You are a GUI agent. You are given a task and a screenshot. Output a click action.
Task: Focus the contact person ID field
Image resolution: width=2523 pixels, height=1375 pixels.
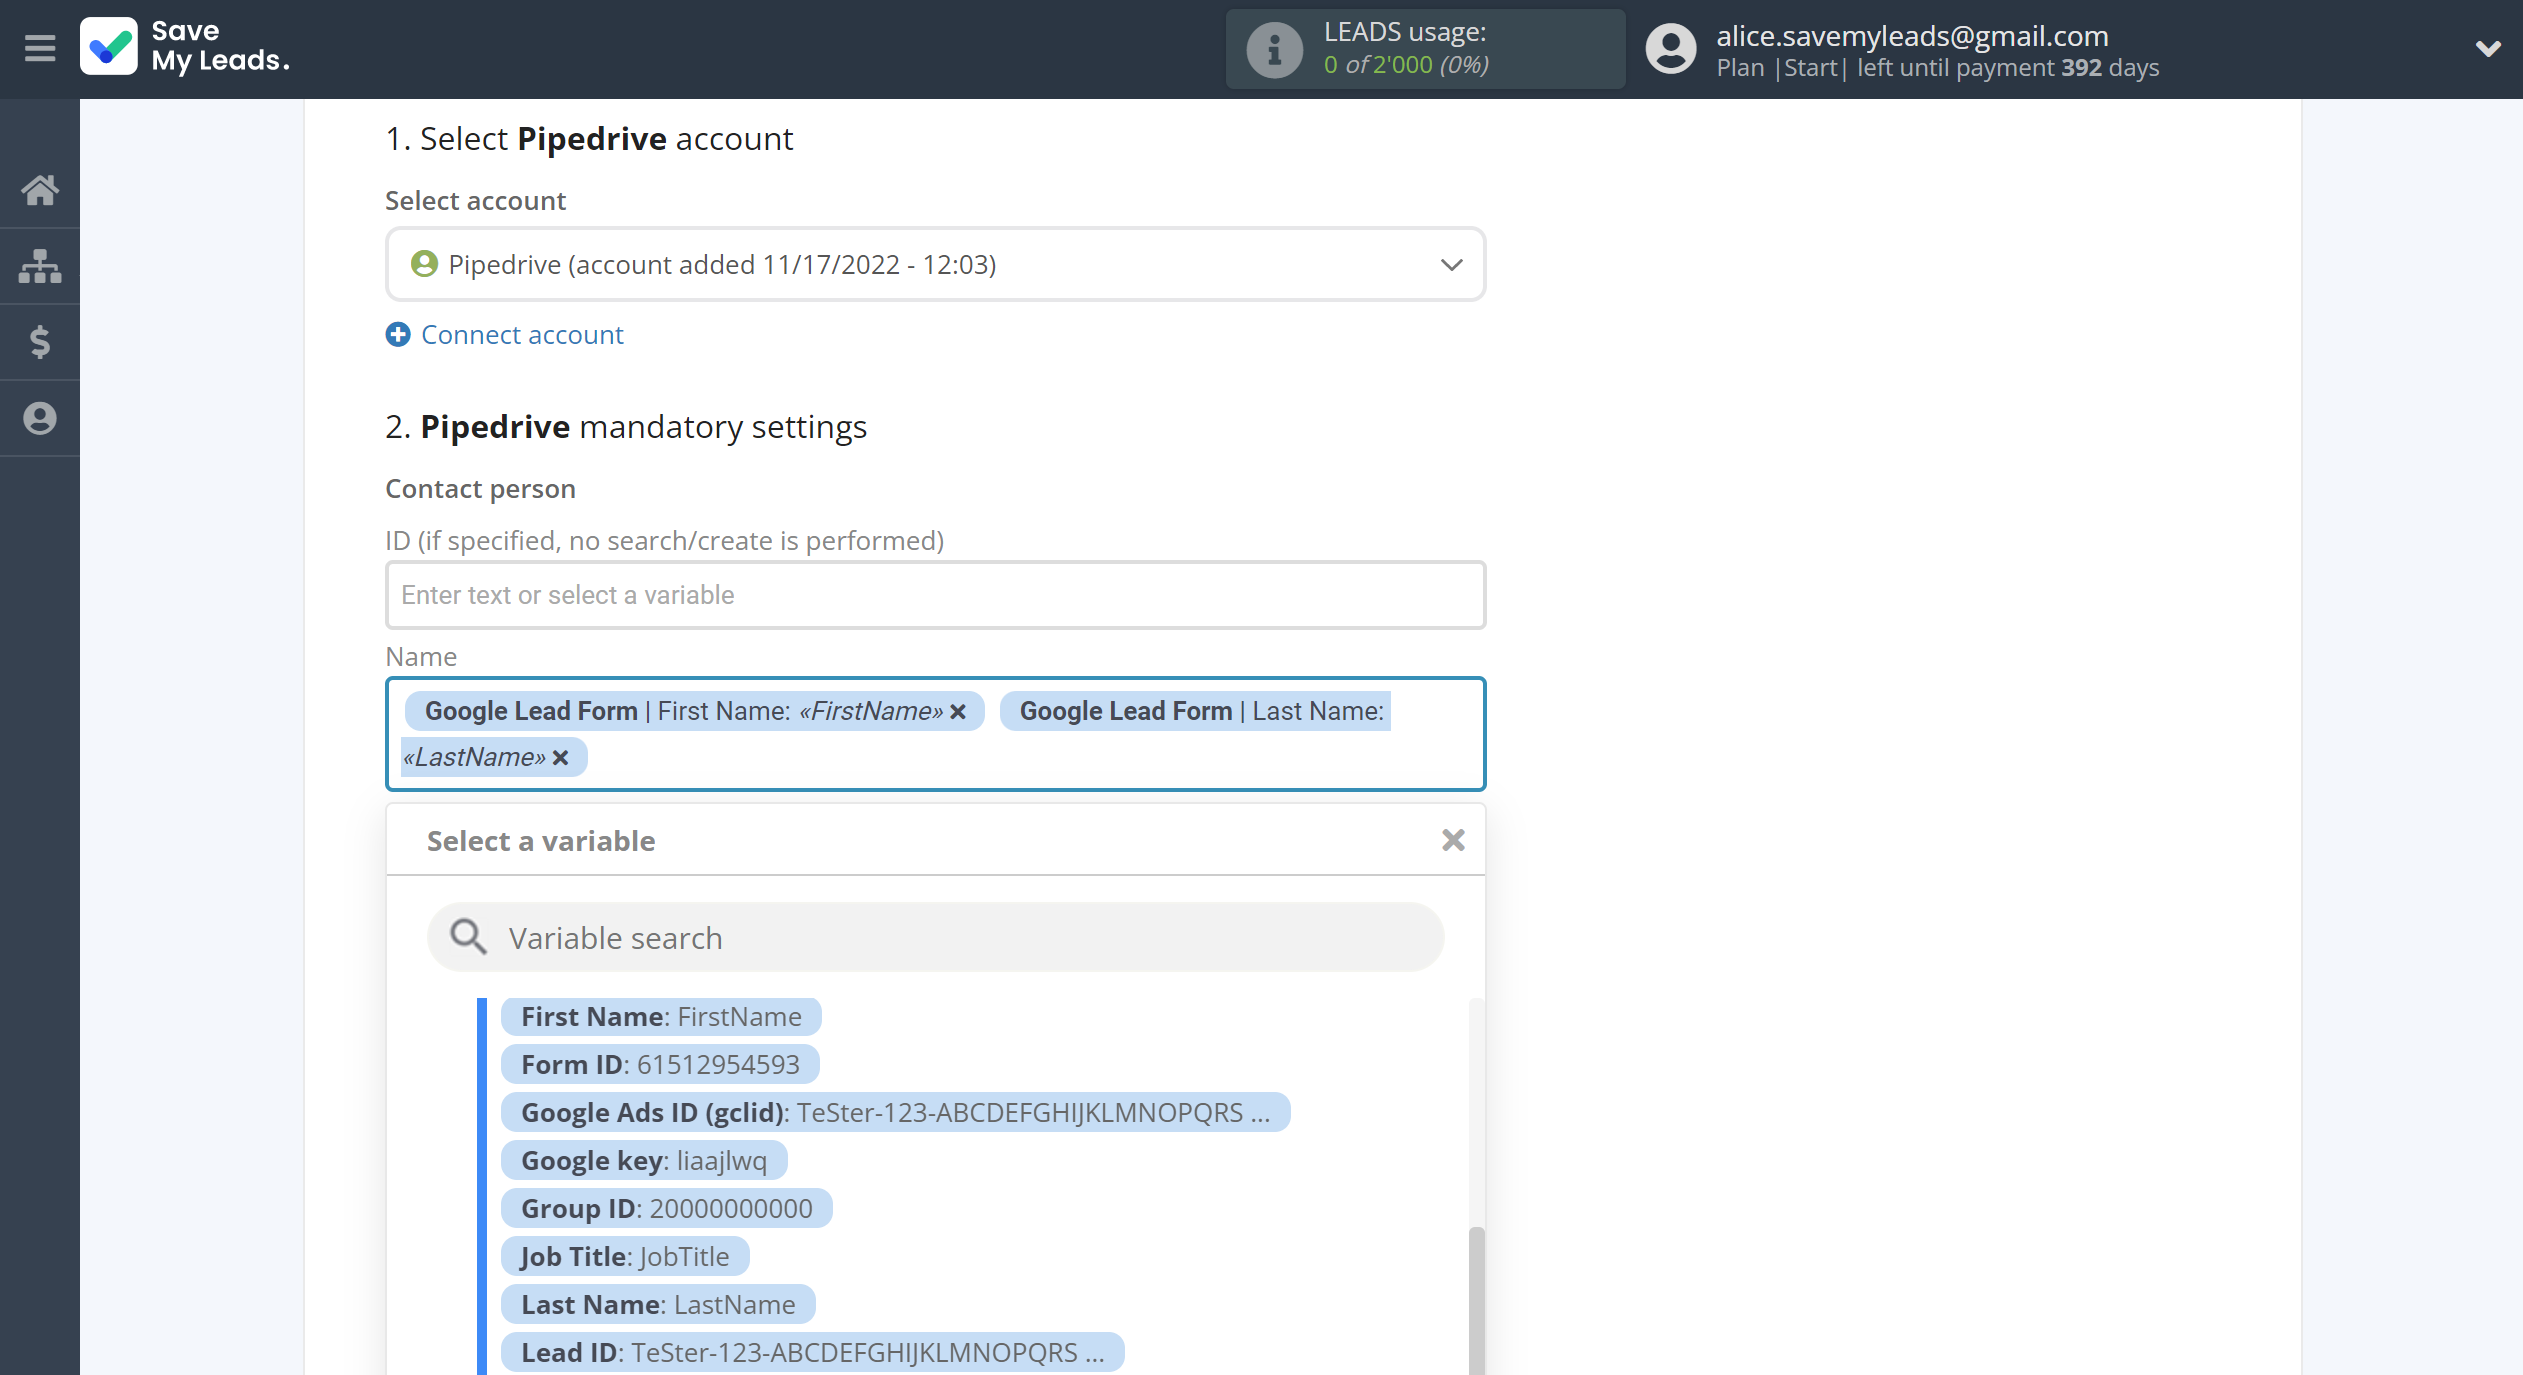point(935,595)
